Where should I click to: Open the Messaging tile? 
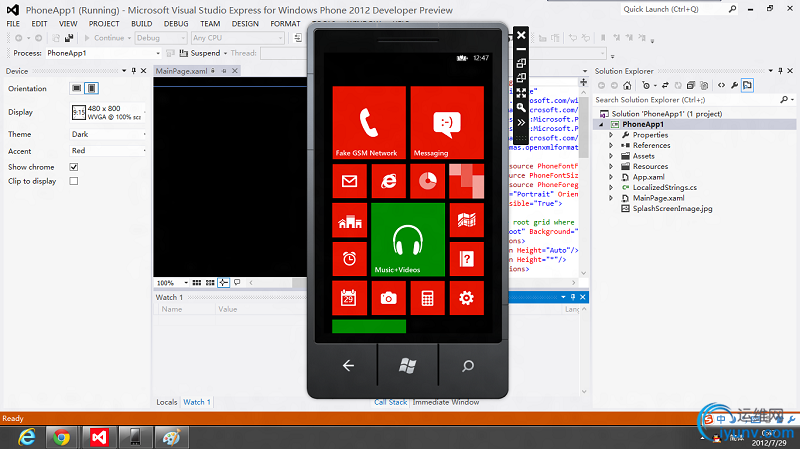coord(446,122)
